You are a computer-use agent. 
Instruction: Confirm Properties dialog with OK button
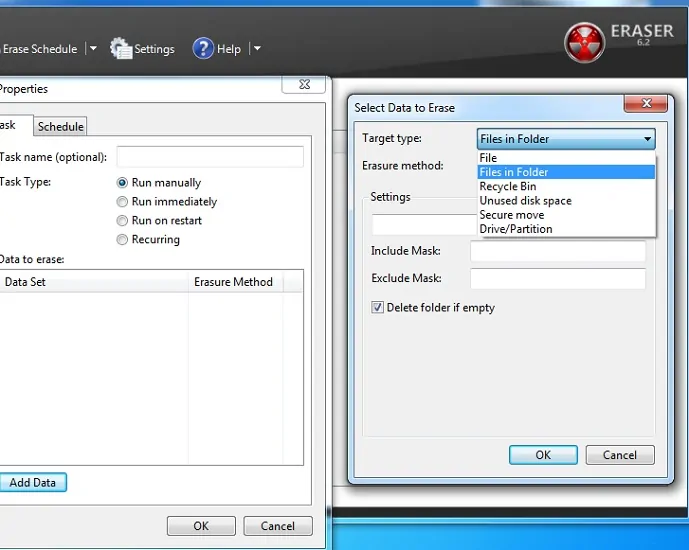[201, 526]
